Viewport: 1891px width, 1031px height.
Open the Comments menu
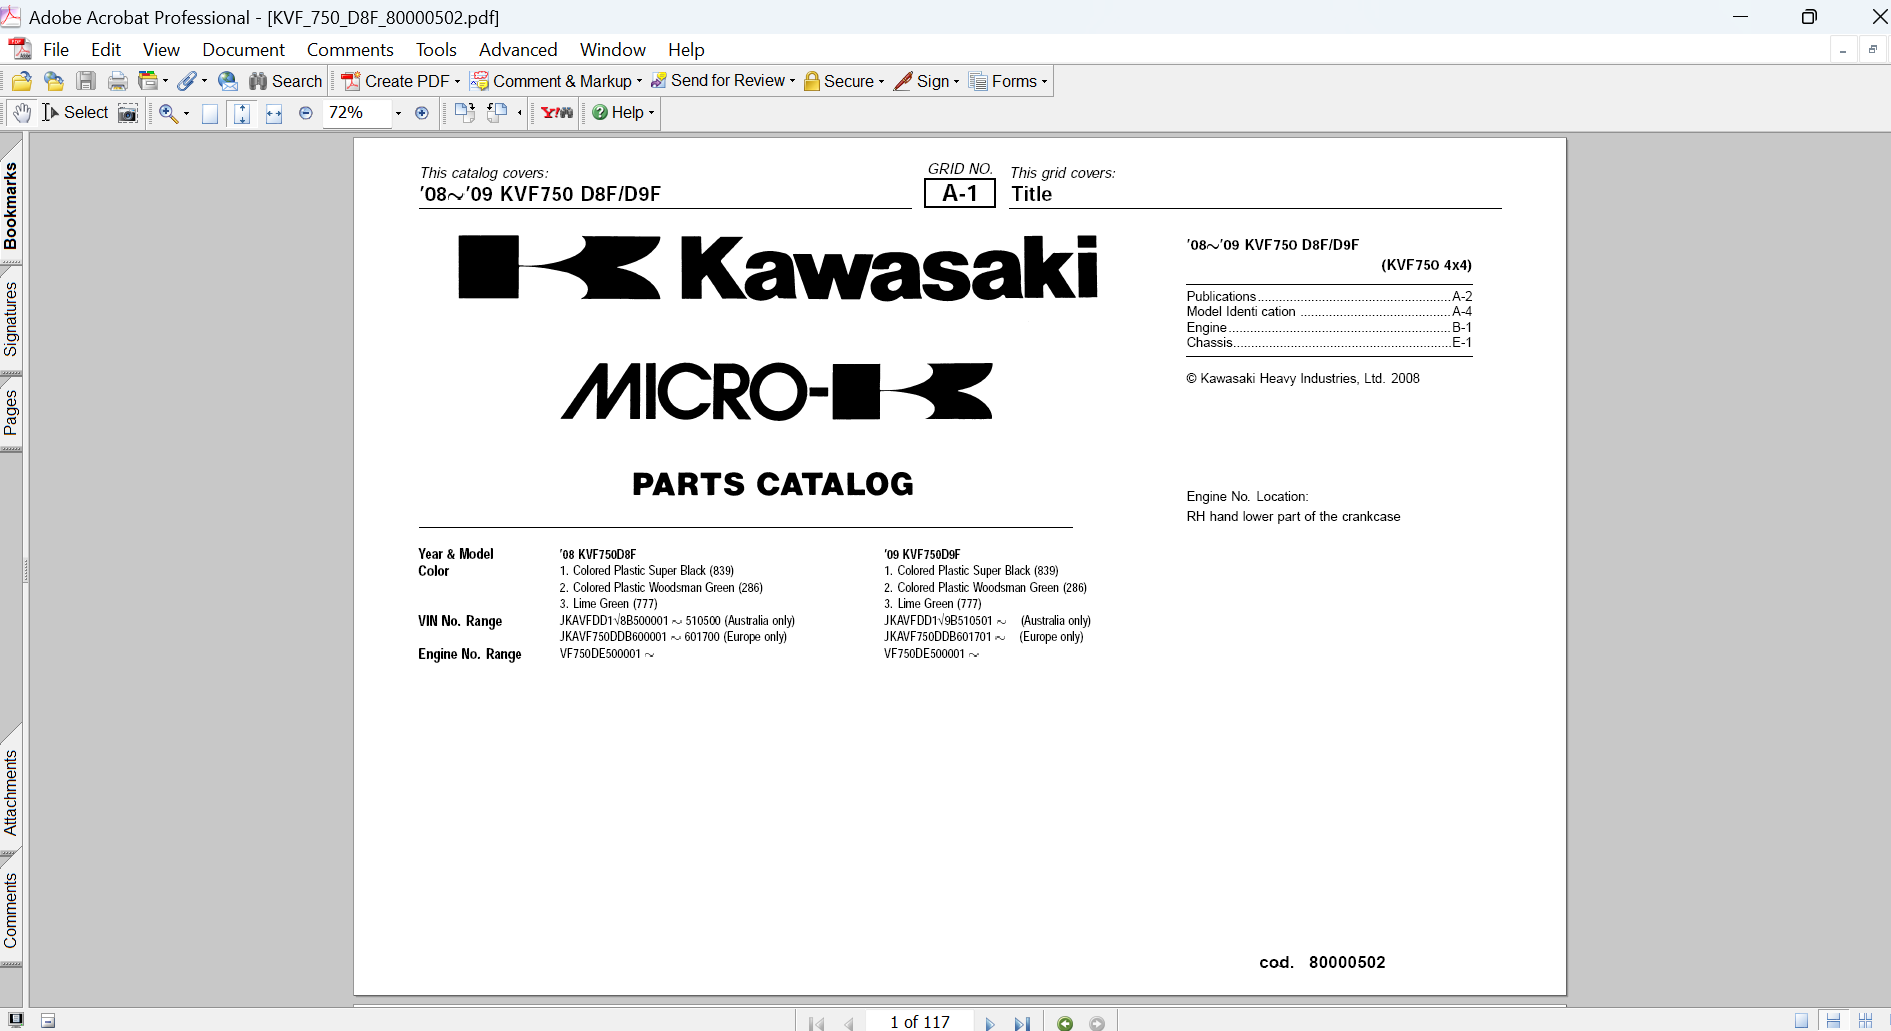coord(350,50)
